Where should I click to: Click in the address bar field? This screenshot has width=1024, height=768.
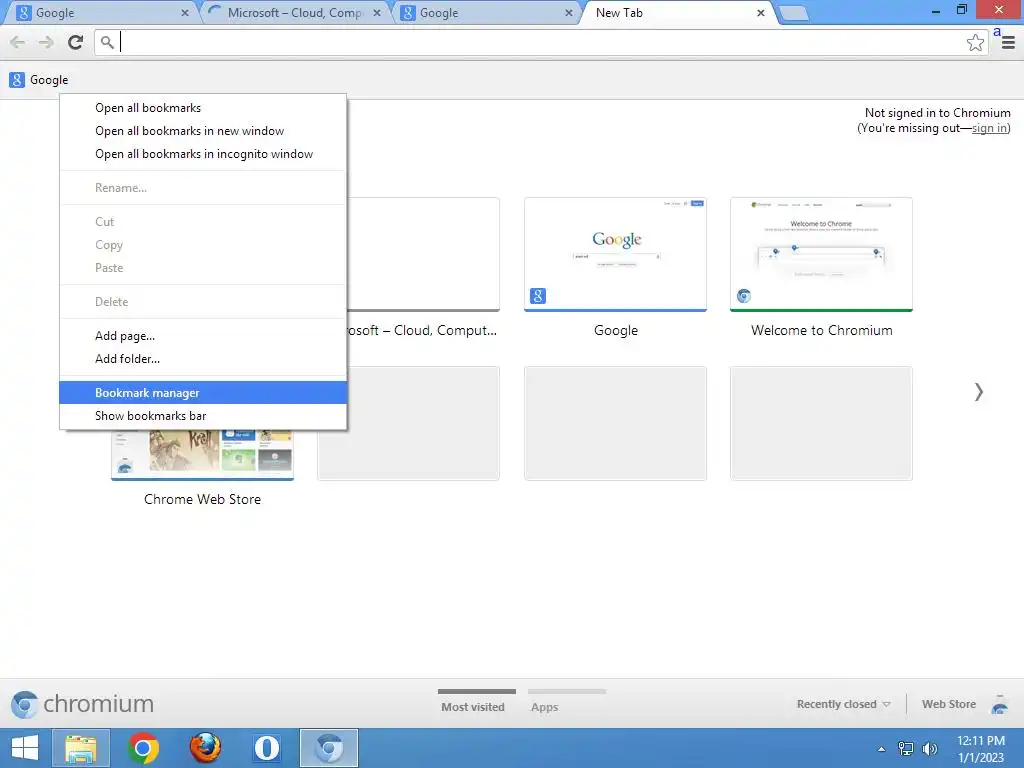[542, 42]
